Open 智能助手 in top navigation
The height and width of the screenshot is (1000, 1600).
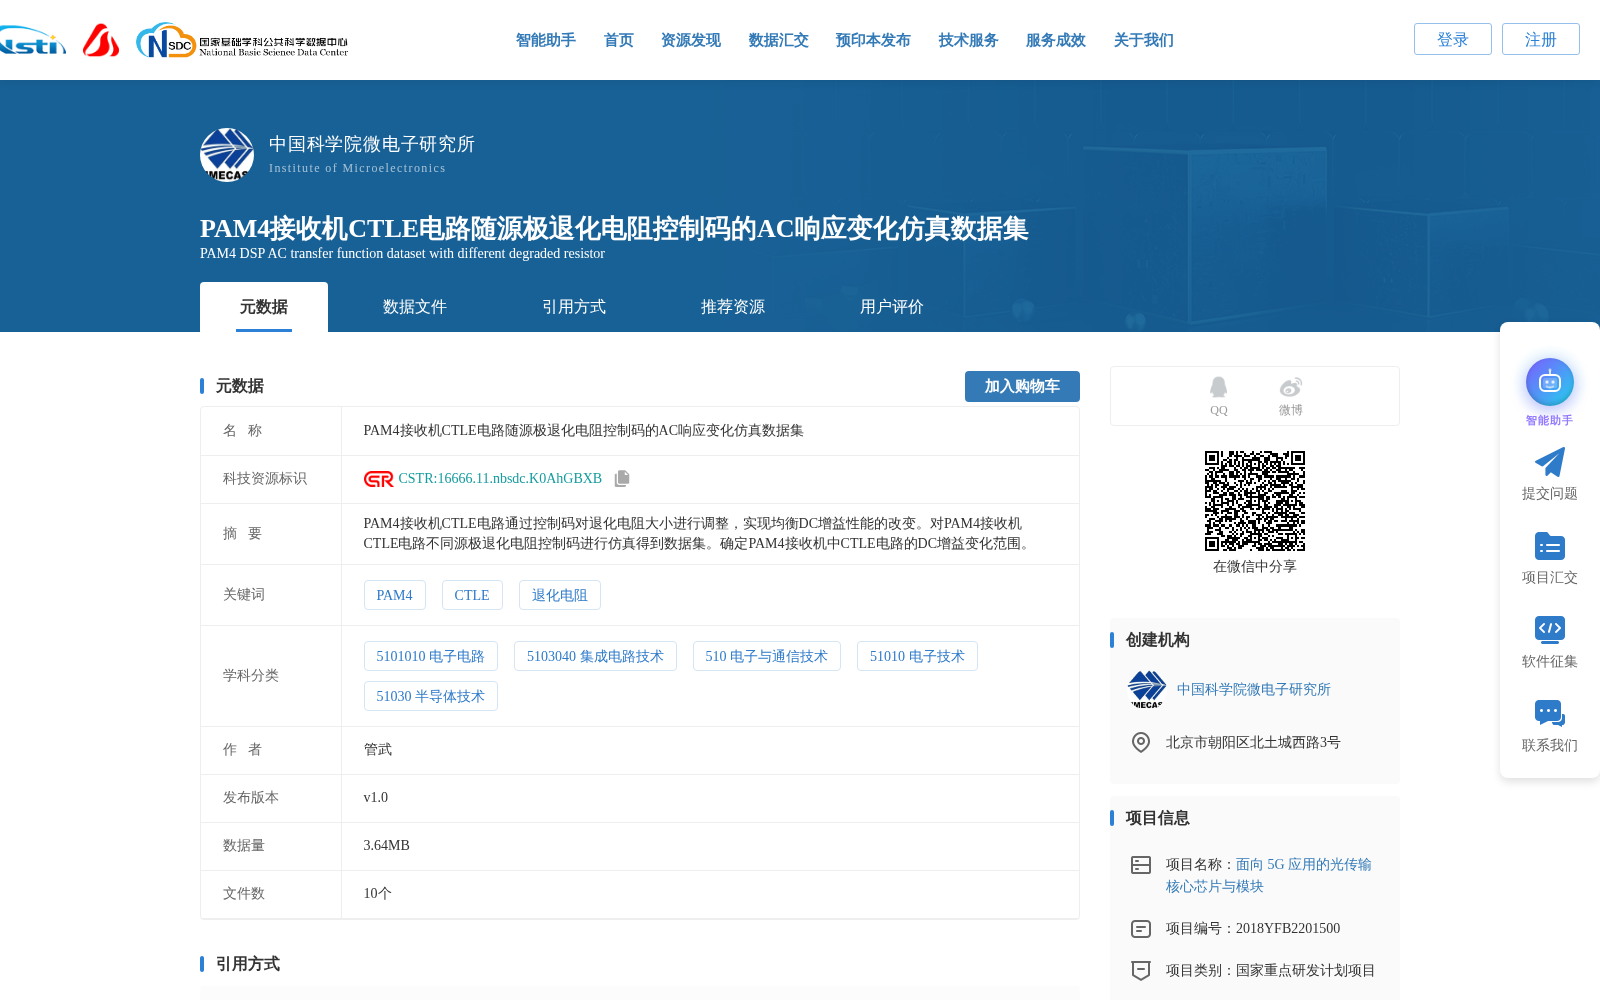(546, 40)
